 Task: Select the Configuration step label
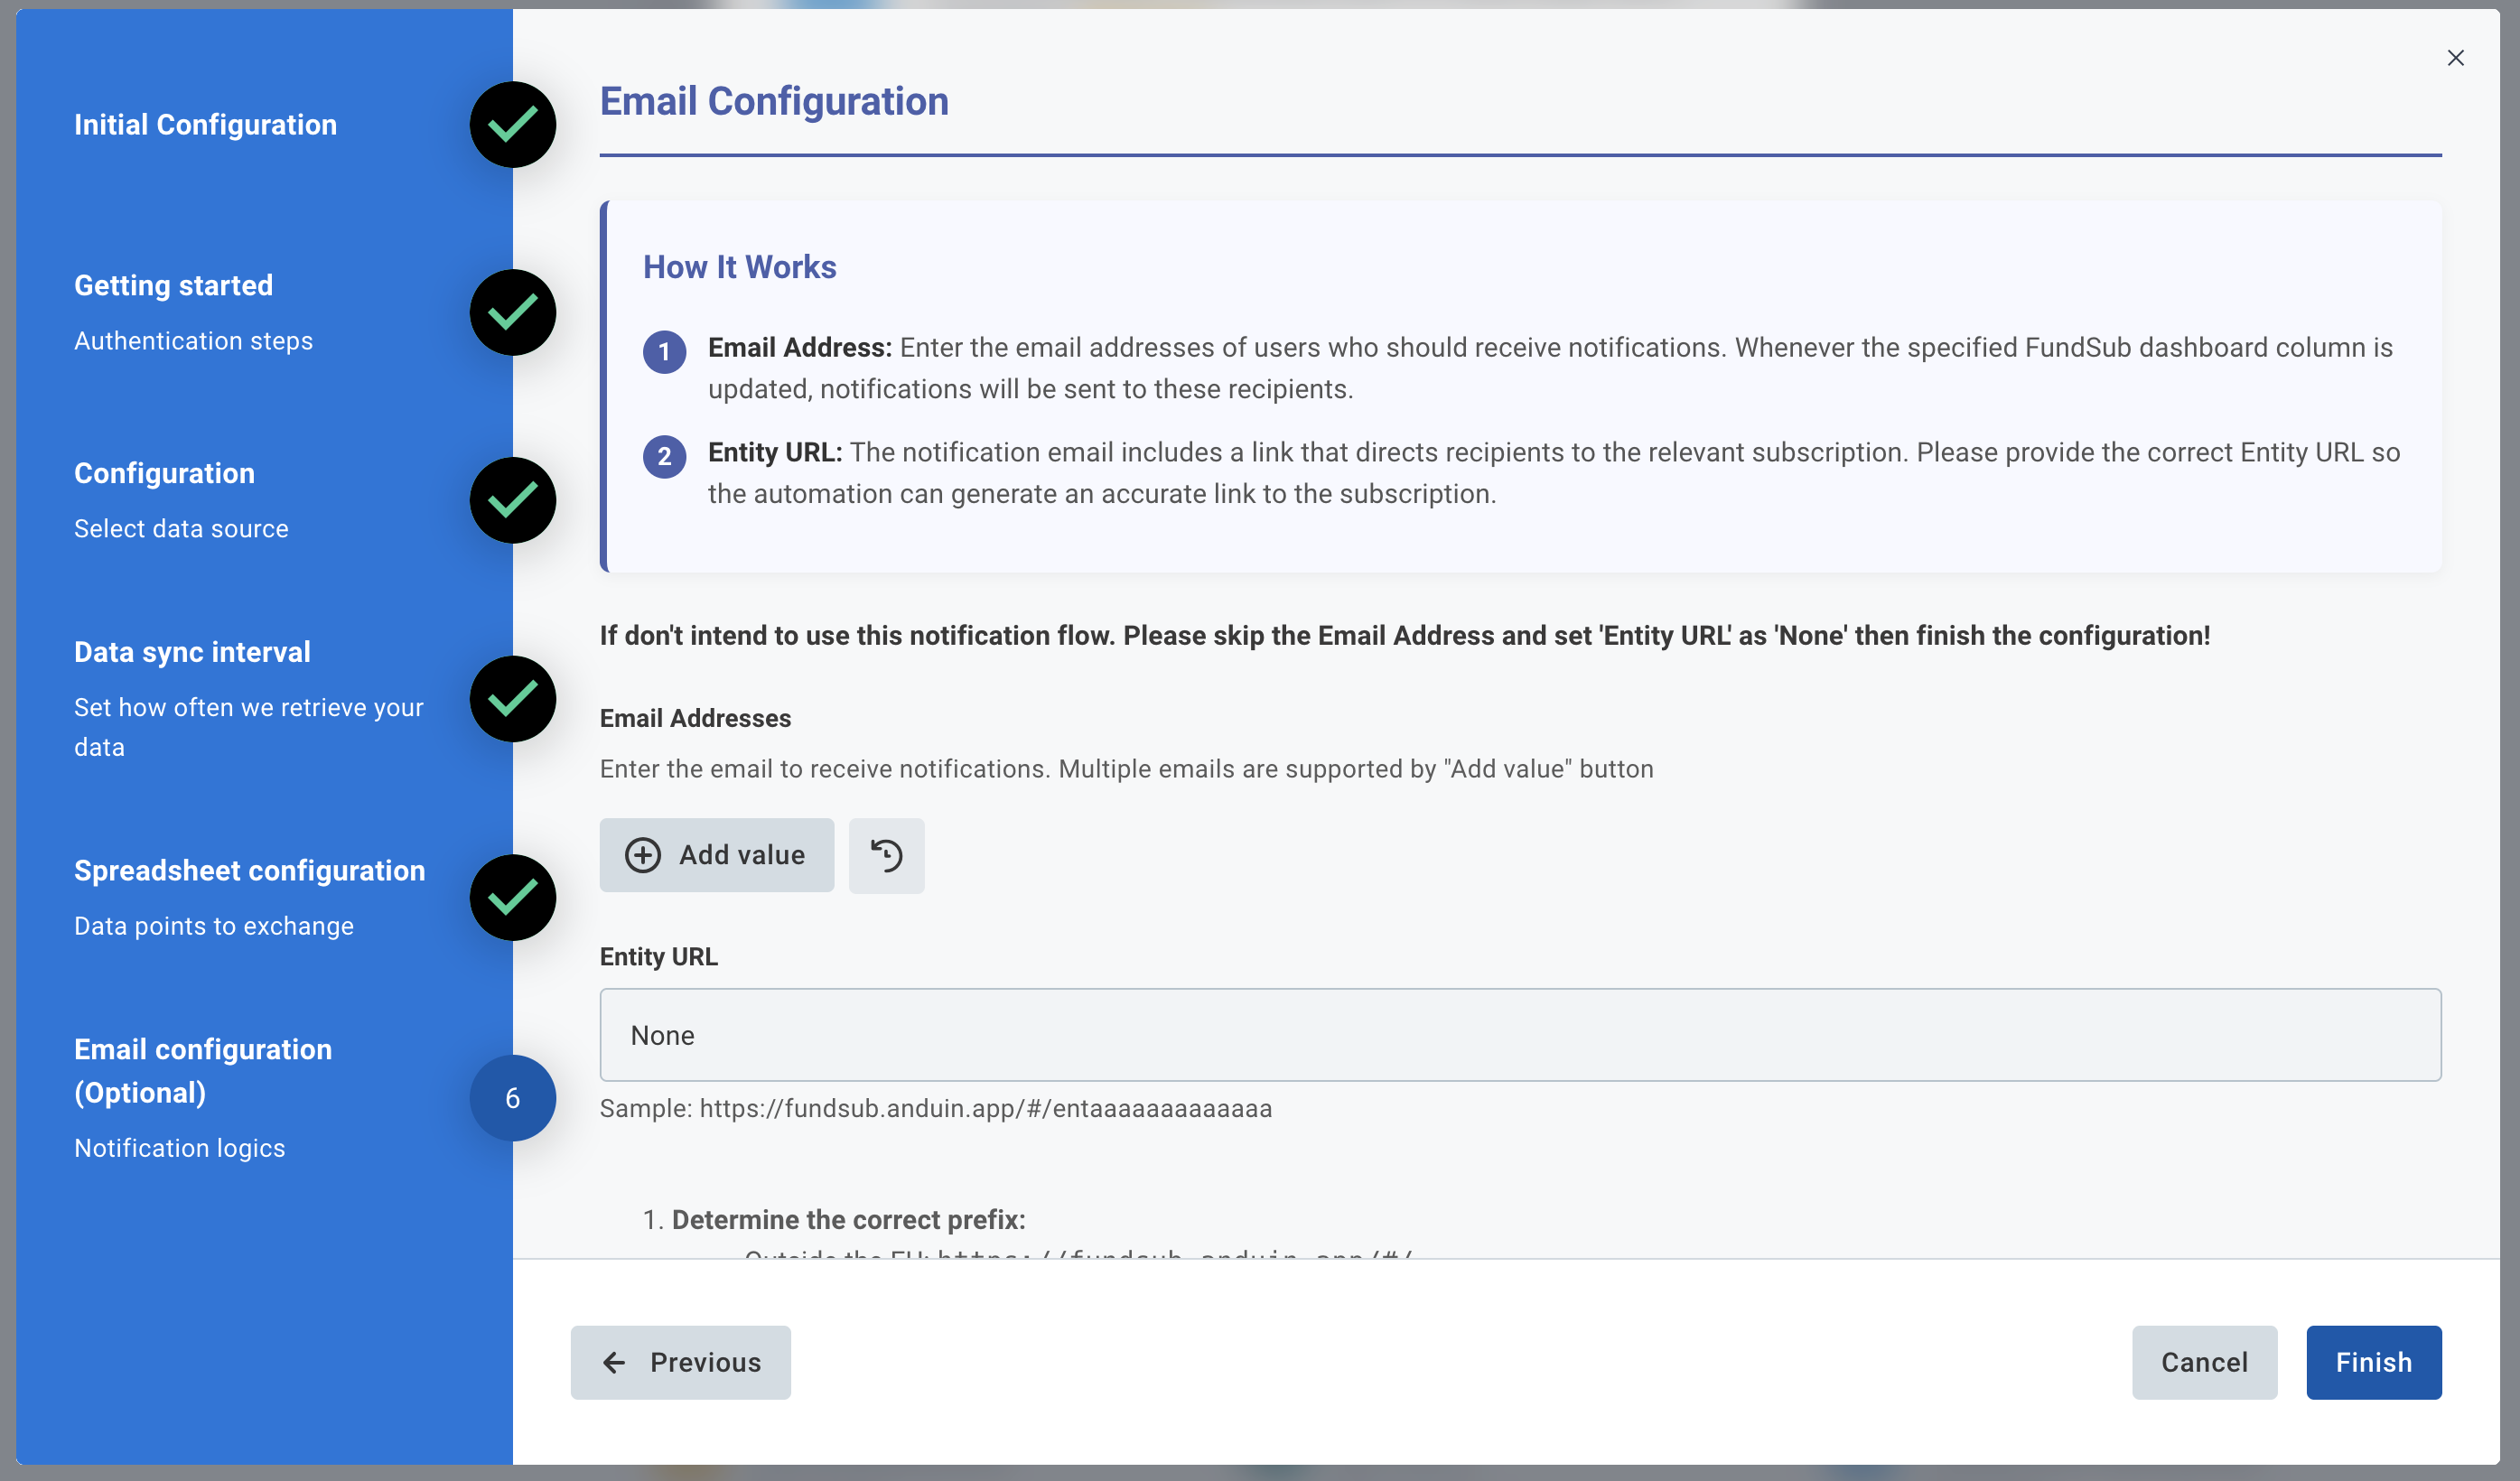coord(164,473)
